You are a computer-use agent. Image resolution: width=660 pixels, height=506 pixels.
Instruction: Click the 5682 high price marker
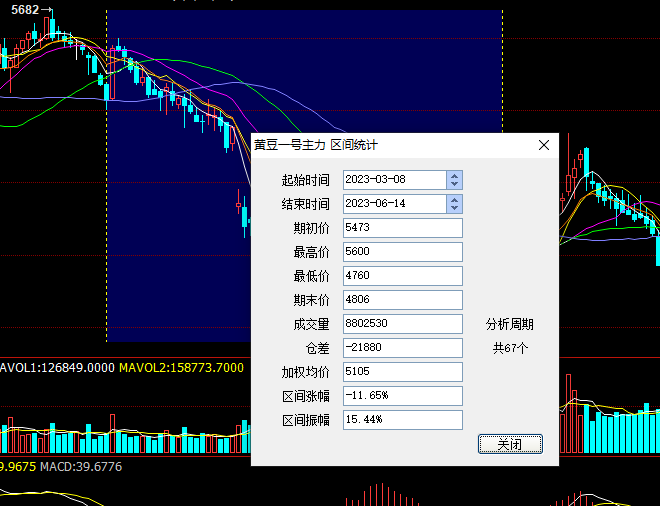point(26,10)
